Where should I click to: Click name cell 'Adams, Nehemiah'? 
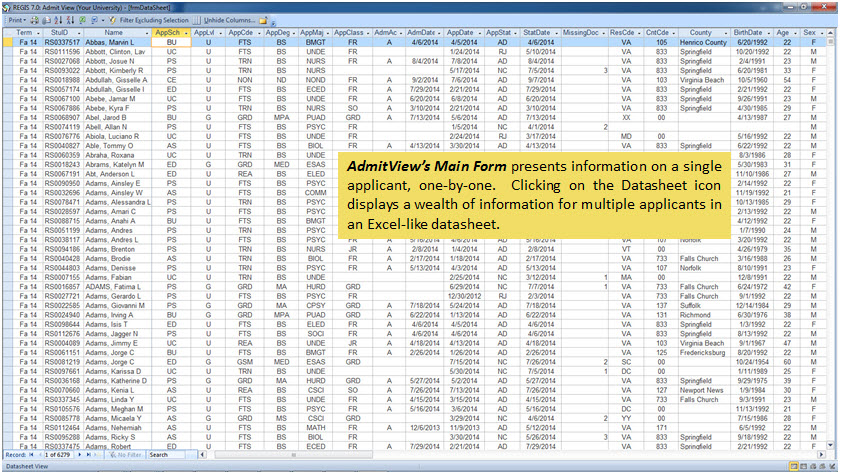(x=113, y=428)
